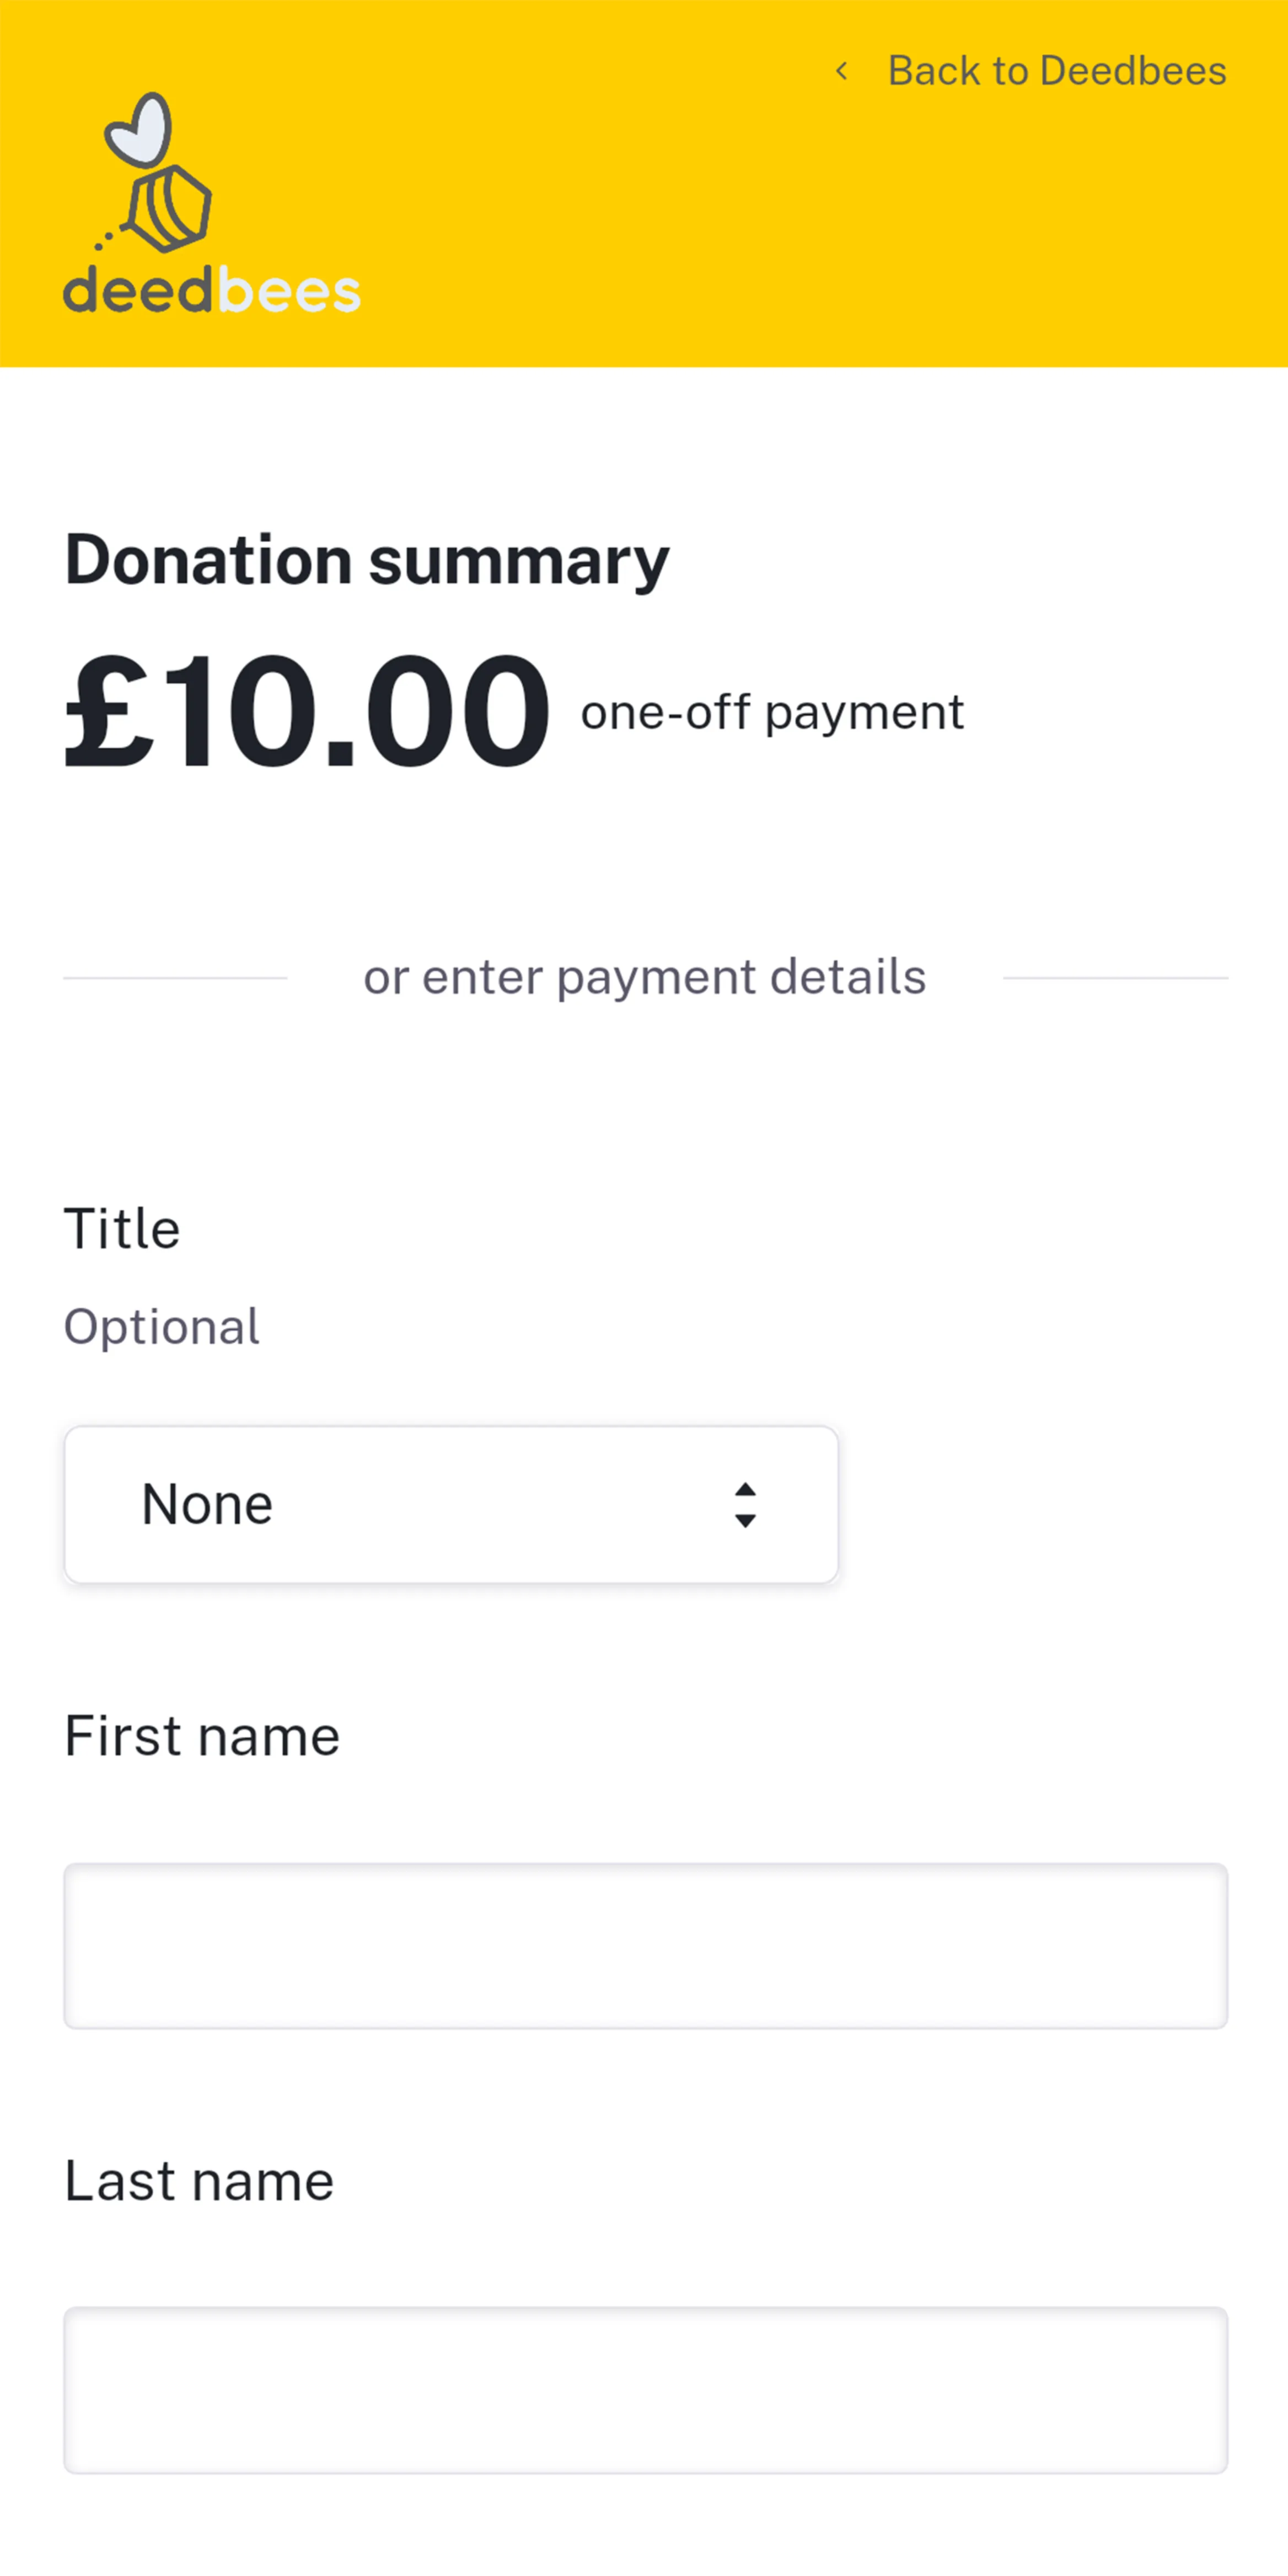The image size is (1288, 2576).
Task: Focus the First name text field
Action: point(645,1945)
